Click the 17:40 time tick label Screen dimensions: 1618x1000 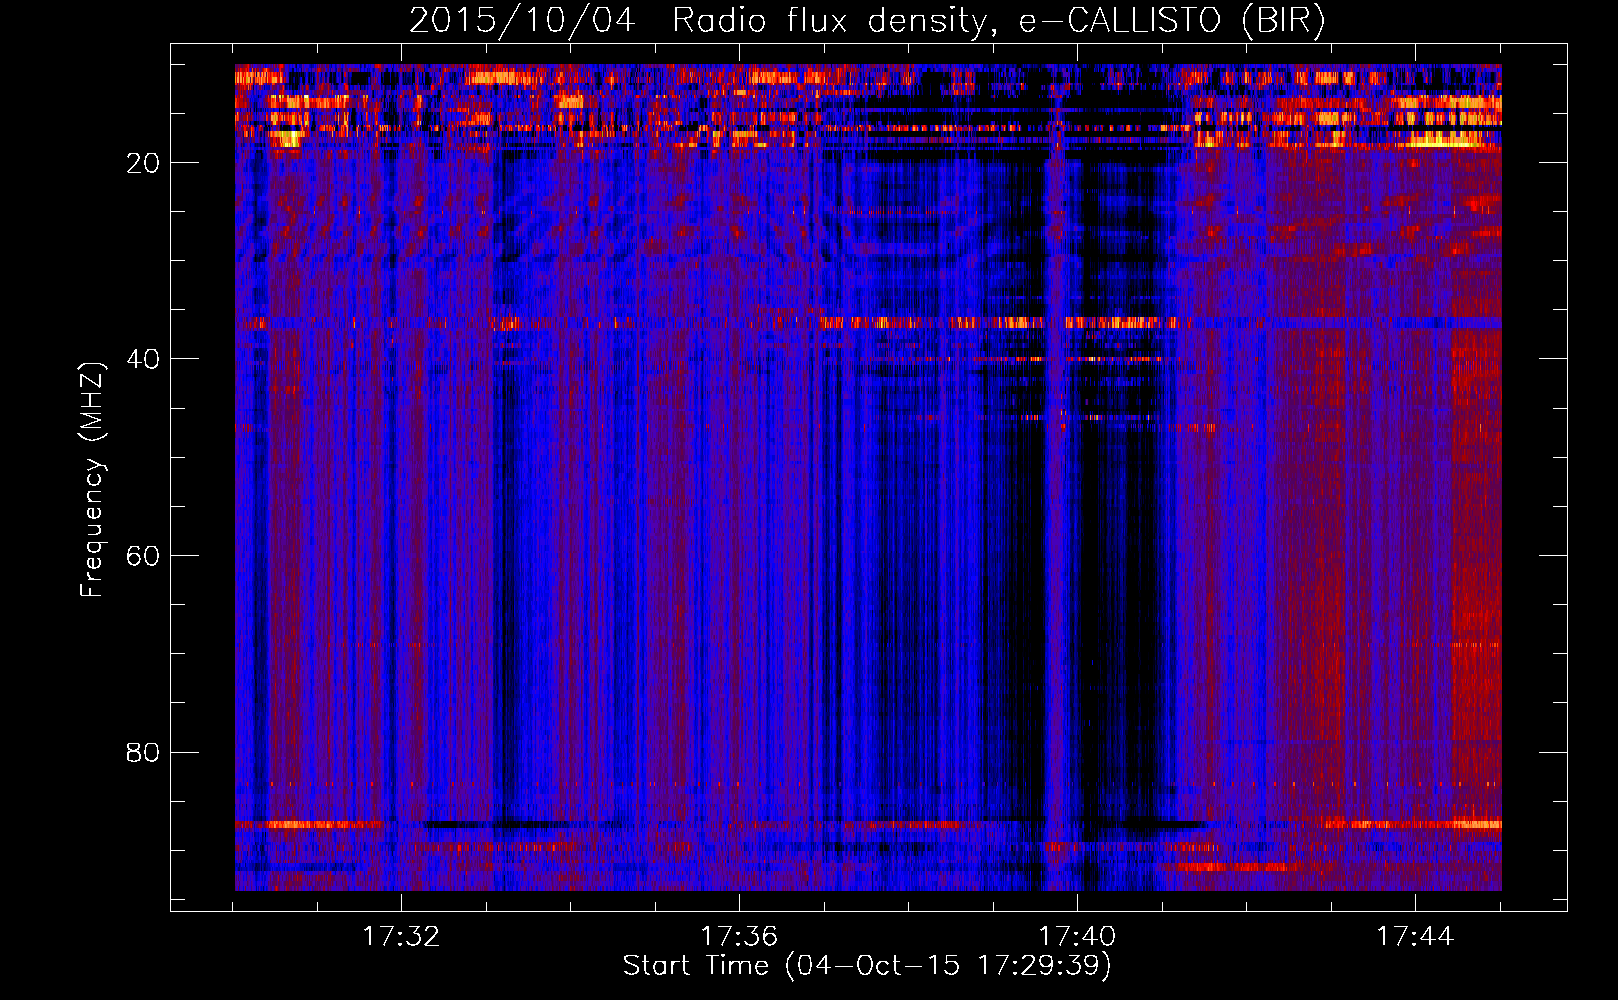tap(1077, 937)
